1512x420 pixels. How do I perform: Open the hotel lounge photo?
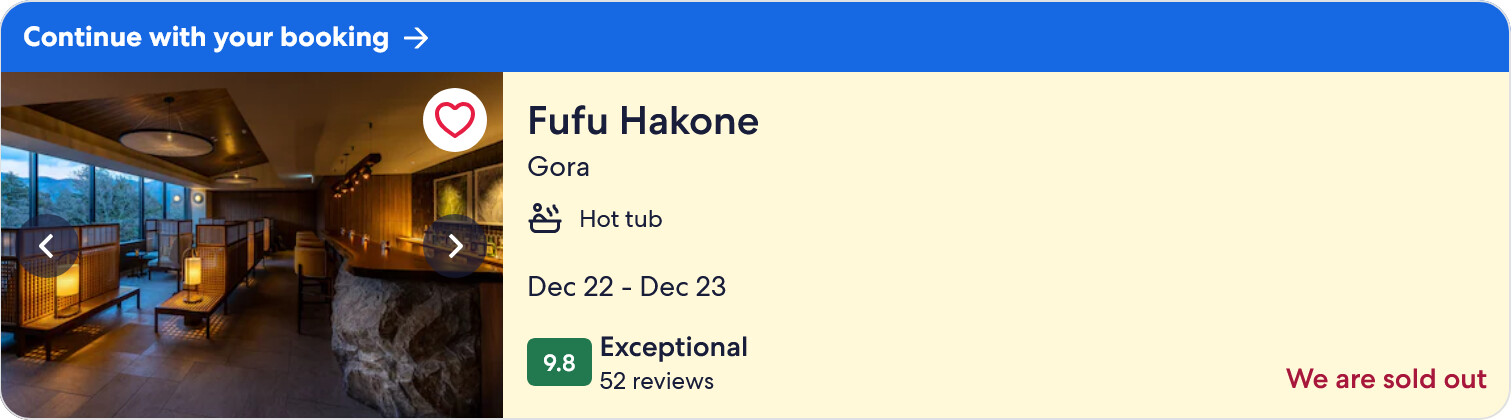tap(250, 330)
